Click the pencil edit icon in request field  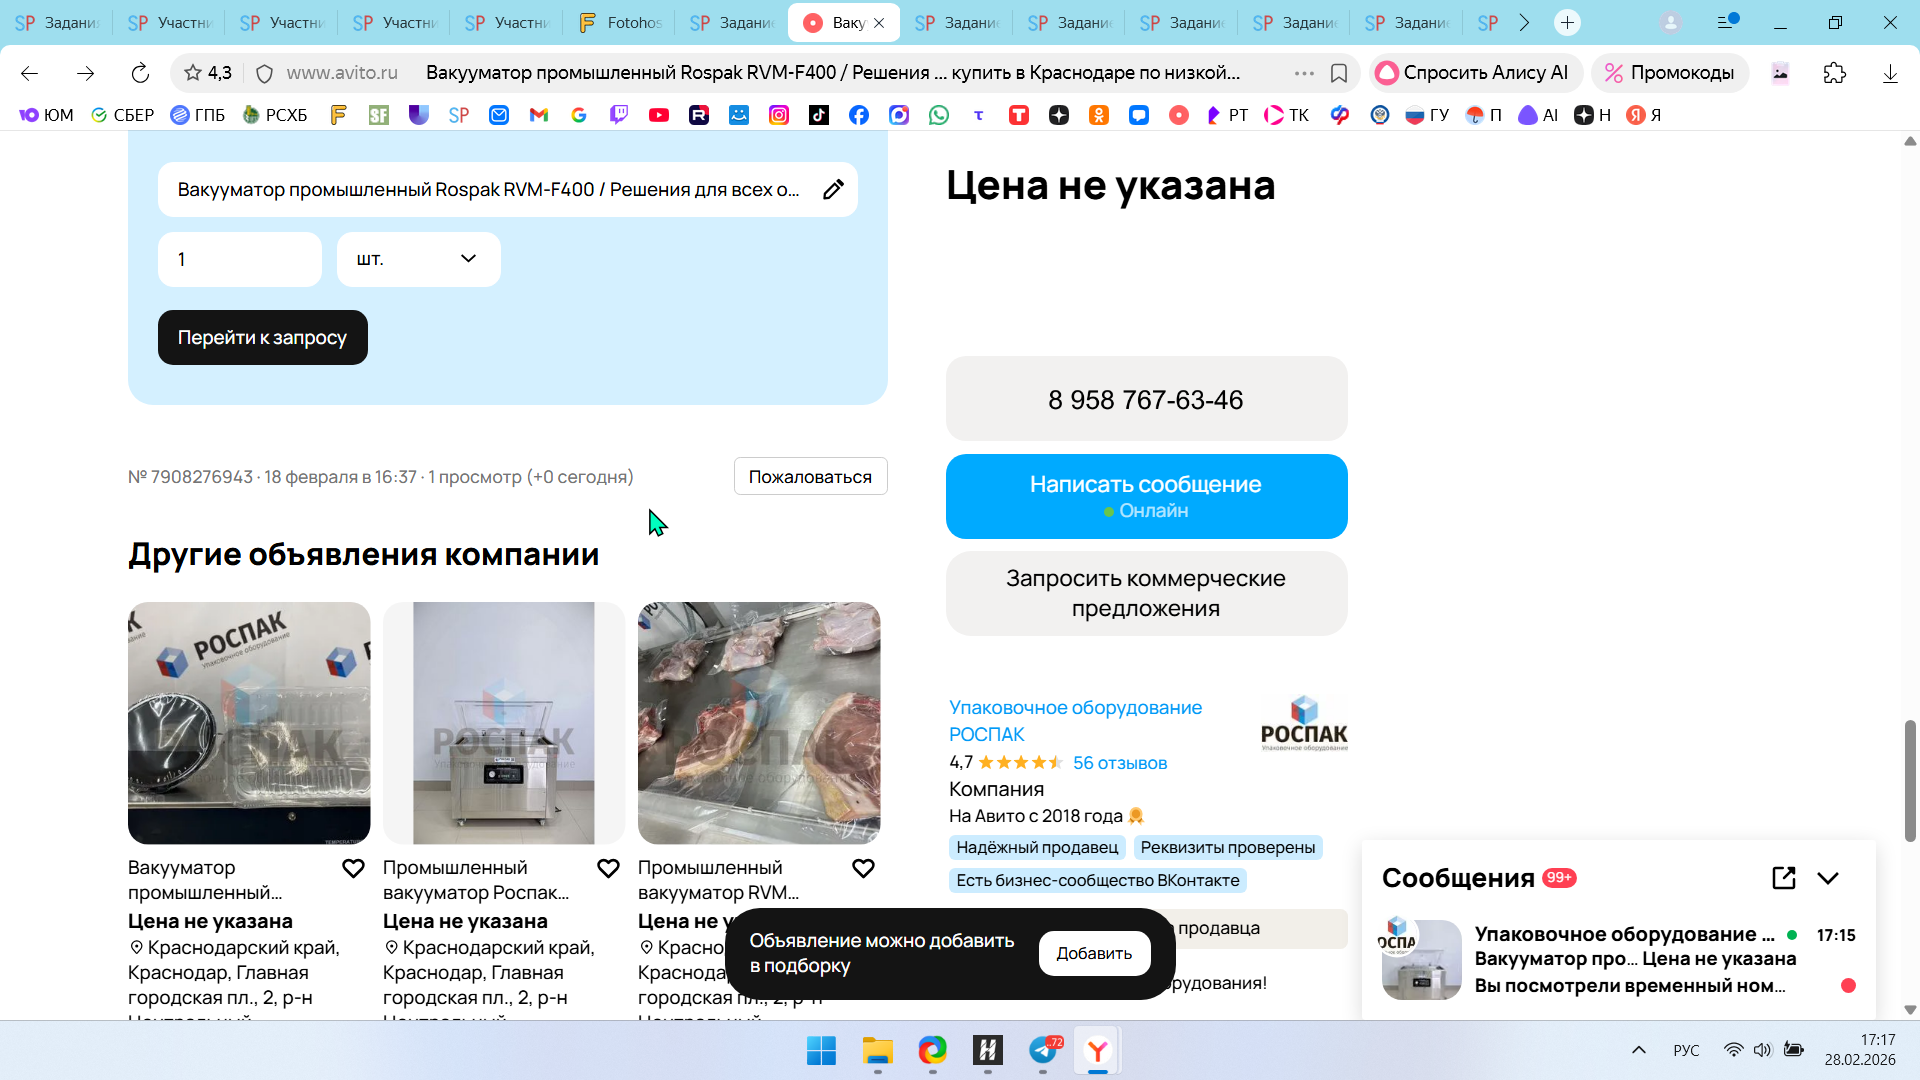point(833,190)
